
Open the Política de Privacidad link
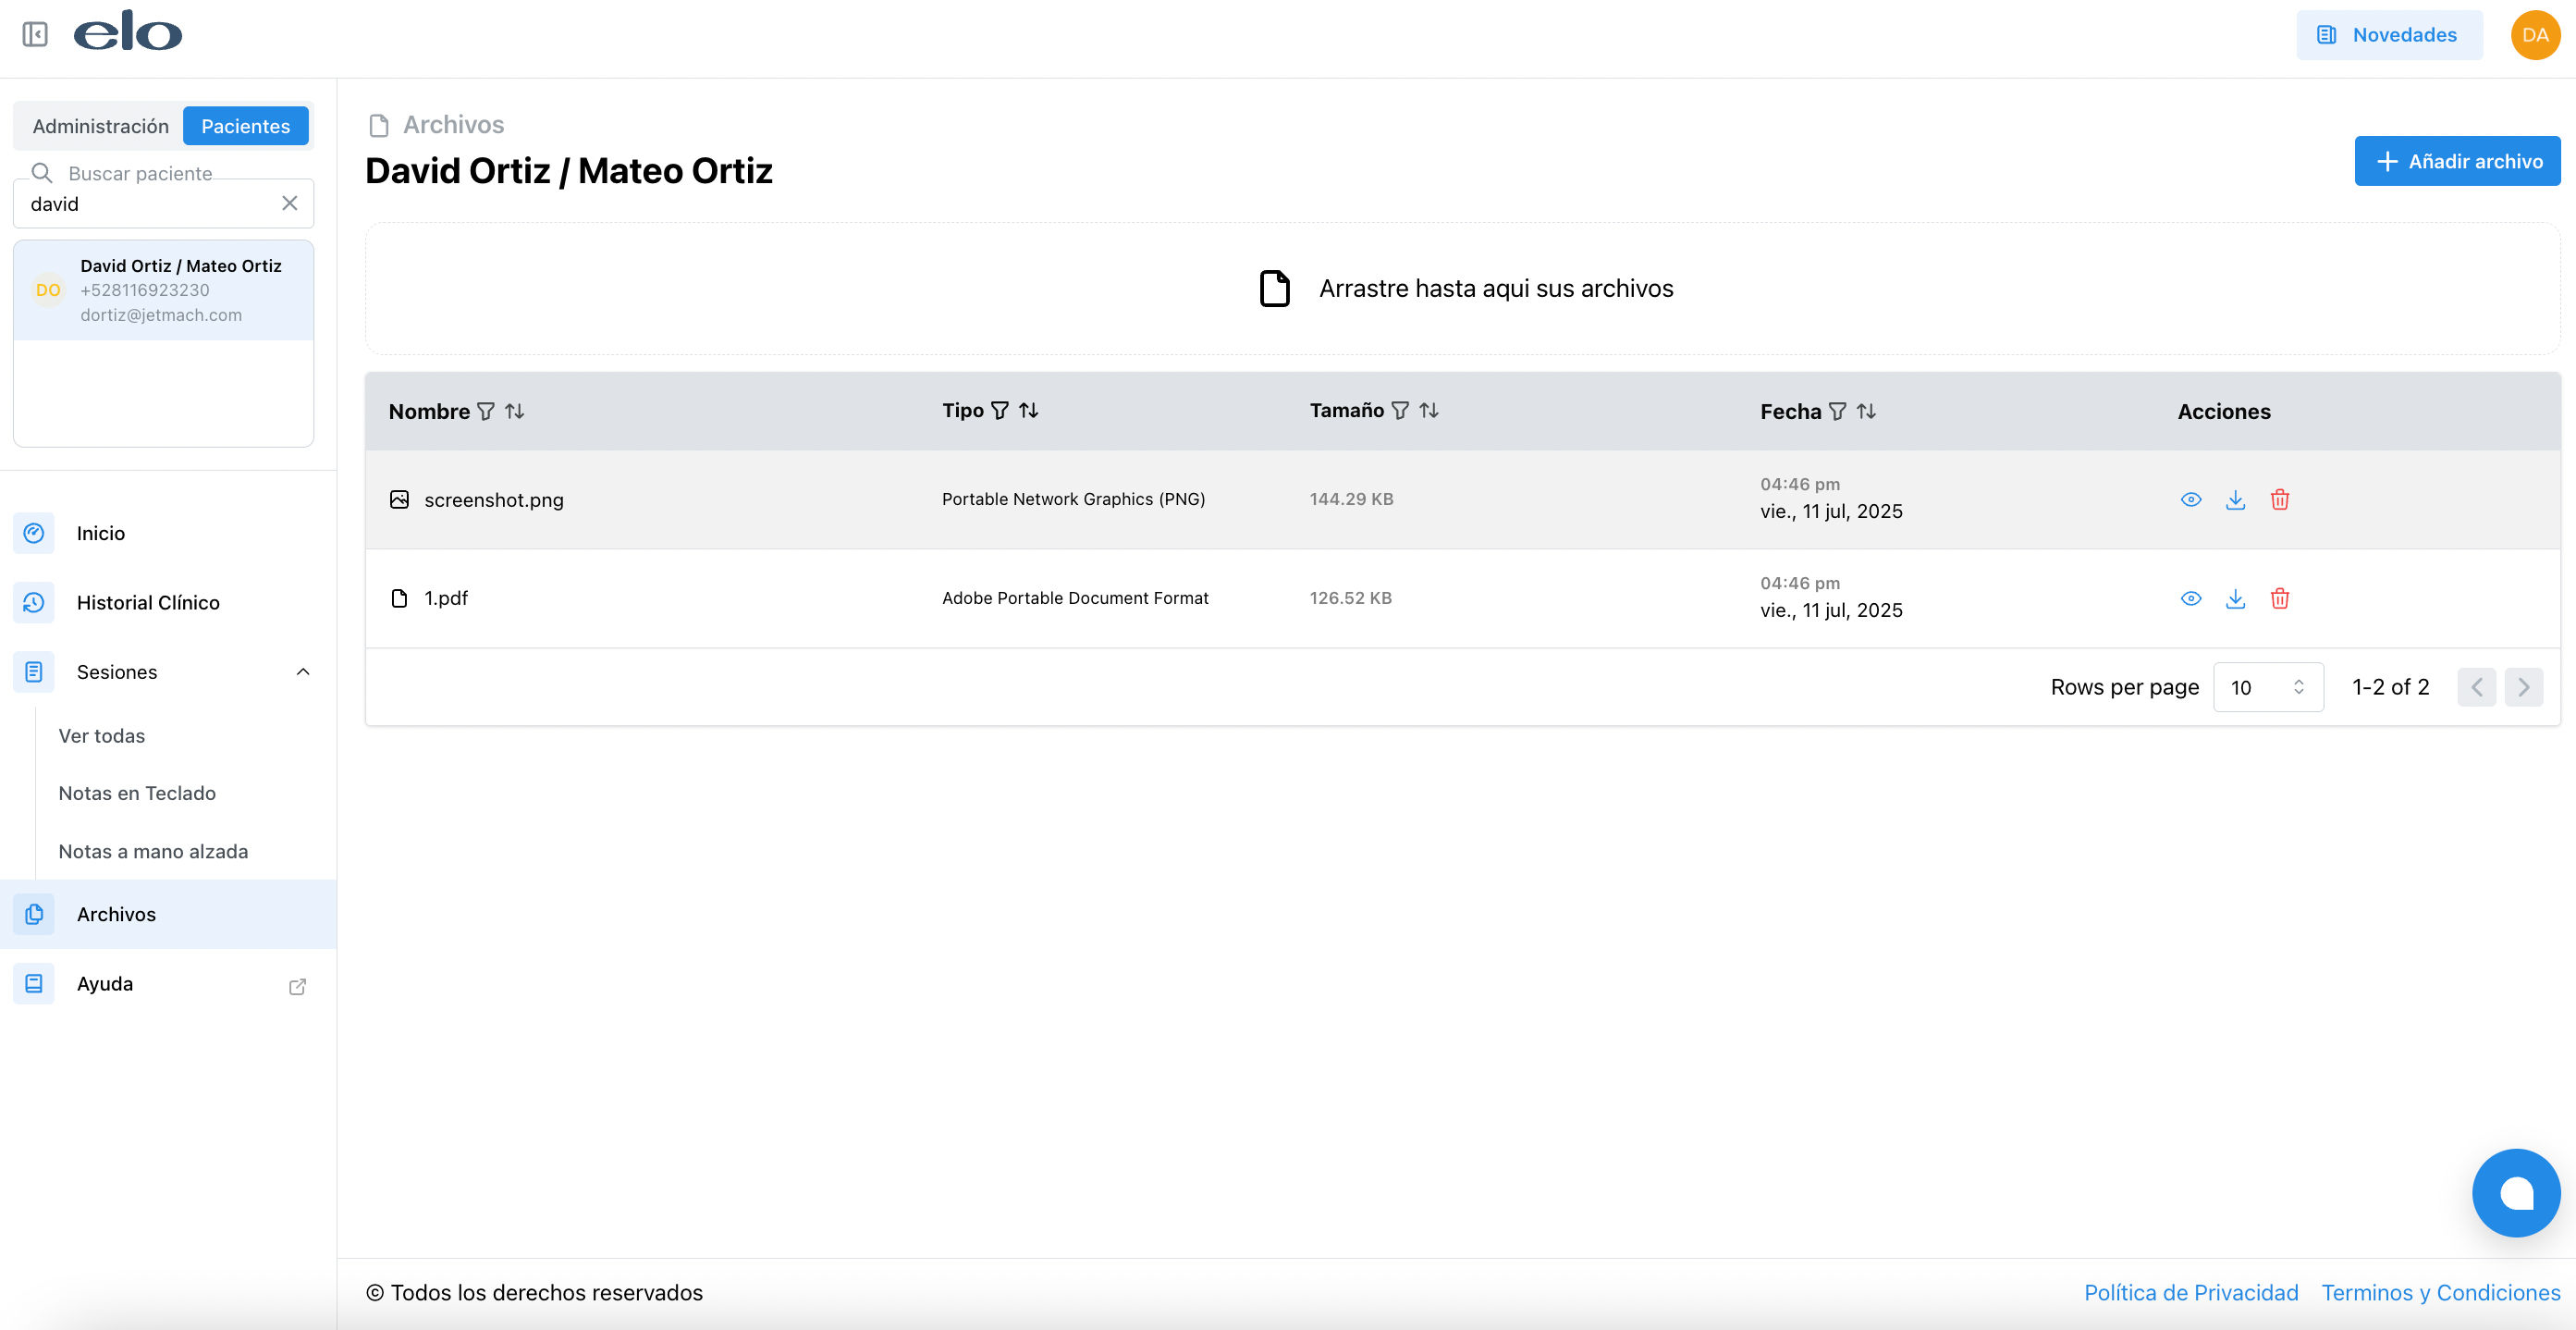tap(2190, 1292)
